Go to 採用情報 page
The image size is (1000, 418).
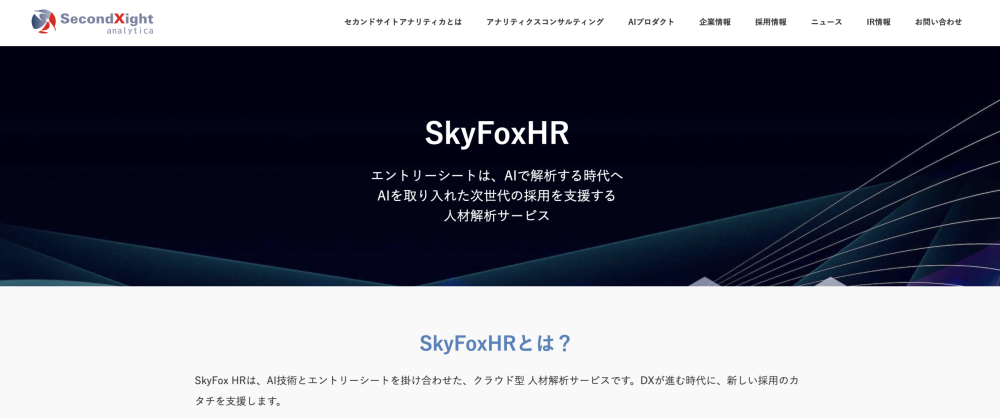[x=770, y=22]
